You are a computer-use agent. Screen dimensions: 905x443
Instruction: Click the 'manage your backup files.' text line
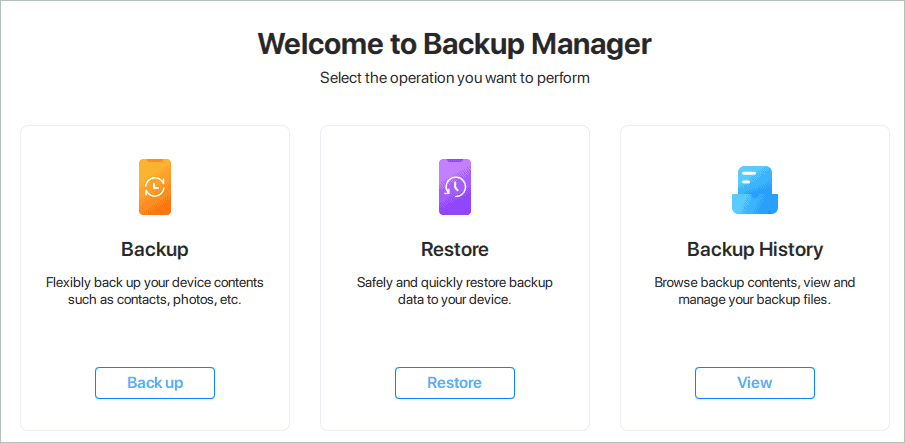(755, 300)
